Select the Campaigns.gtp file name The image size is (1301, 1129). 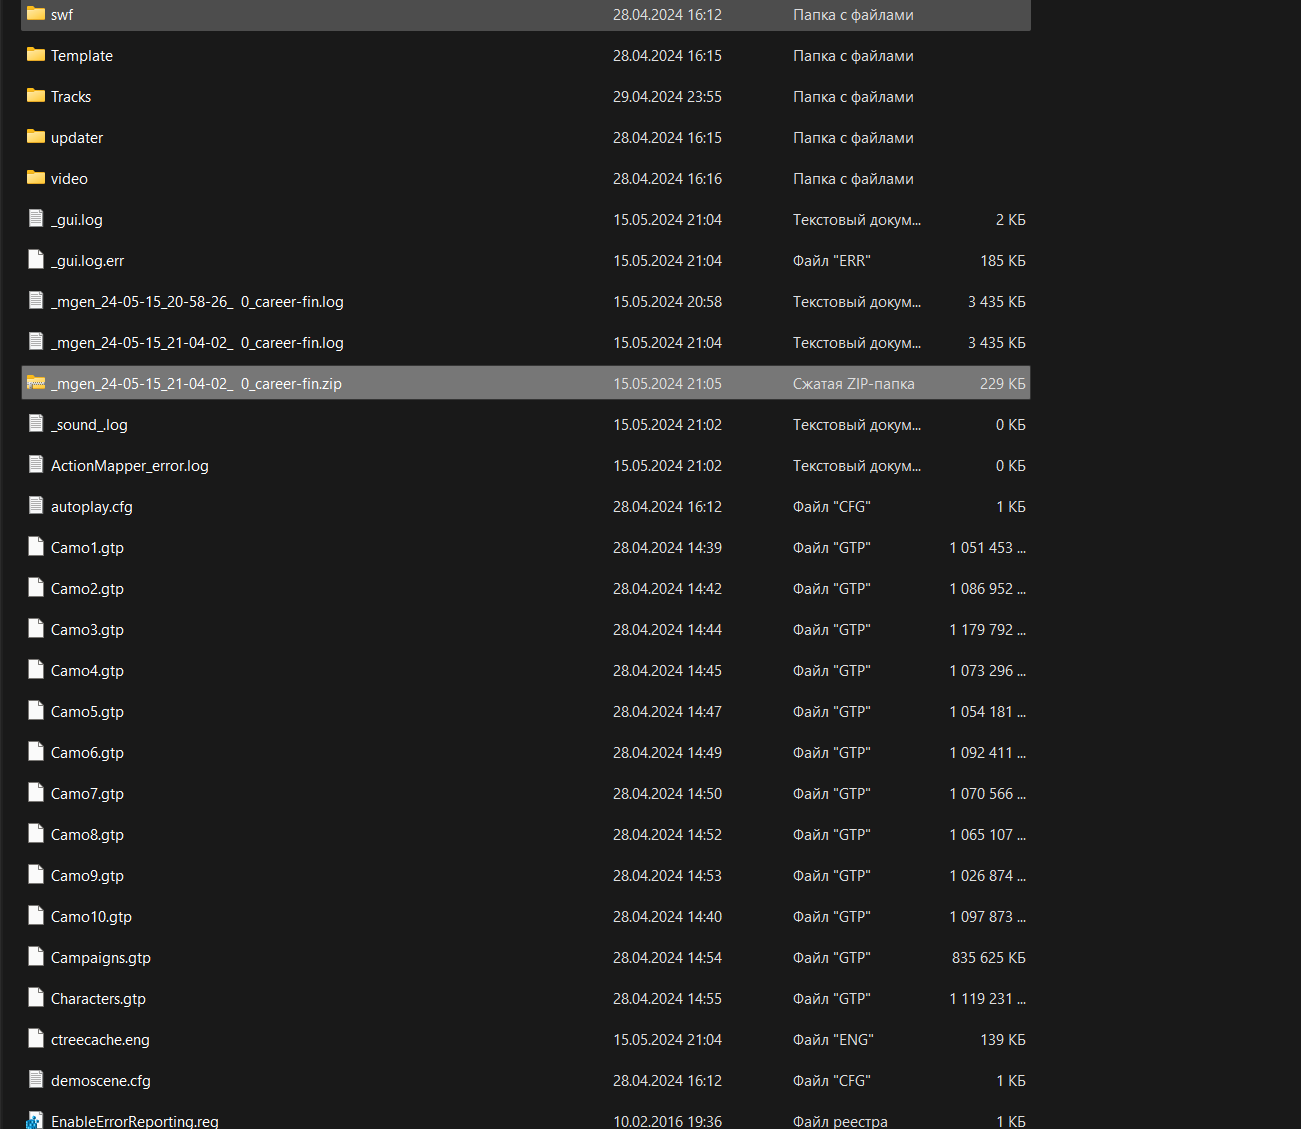(101, 958)
